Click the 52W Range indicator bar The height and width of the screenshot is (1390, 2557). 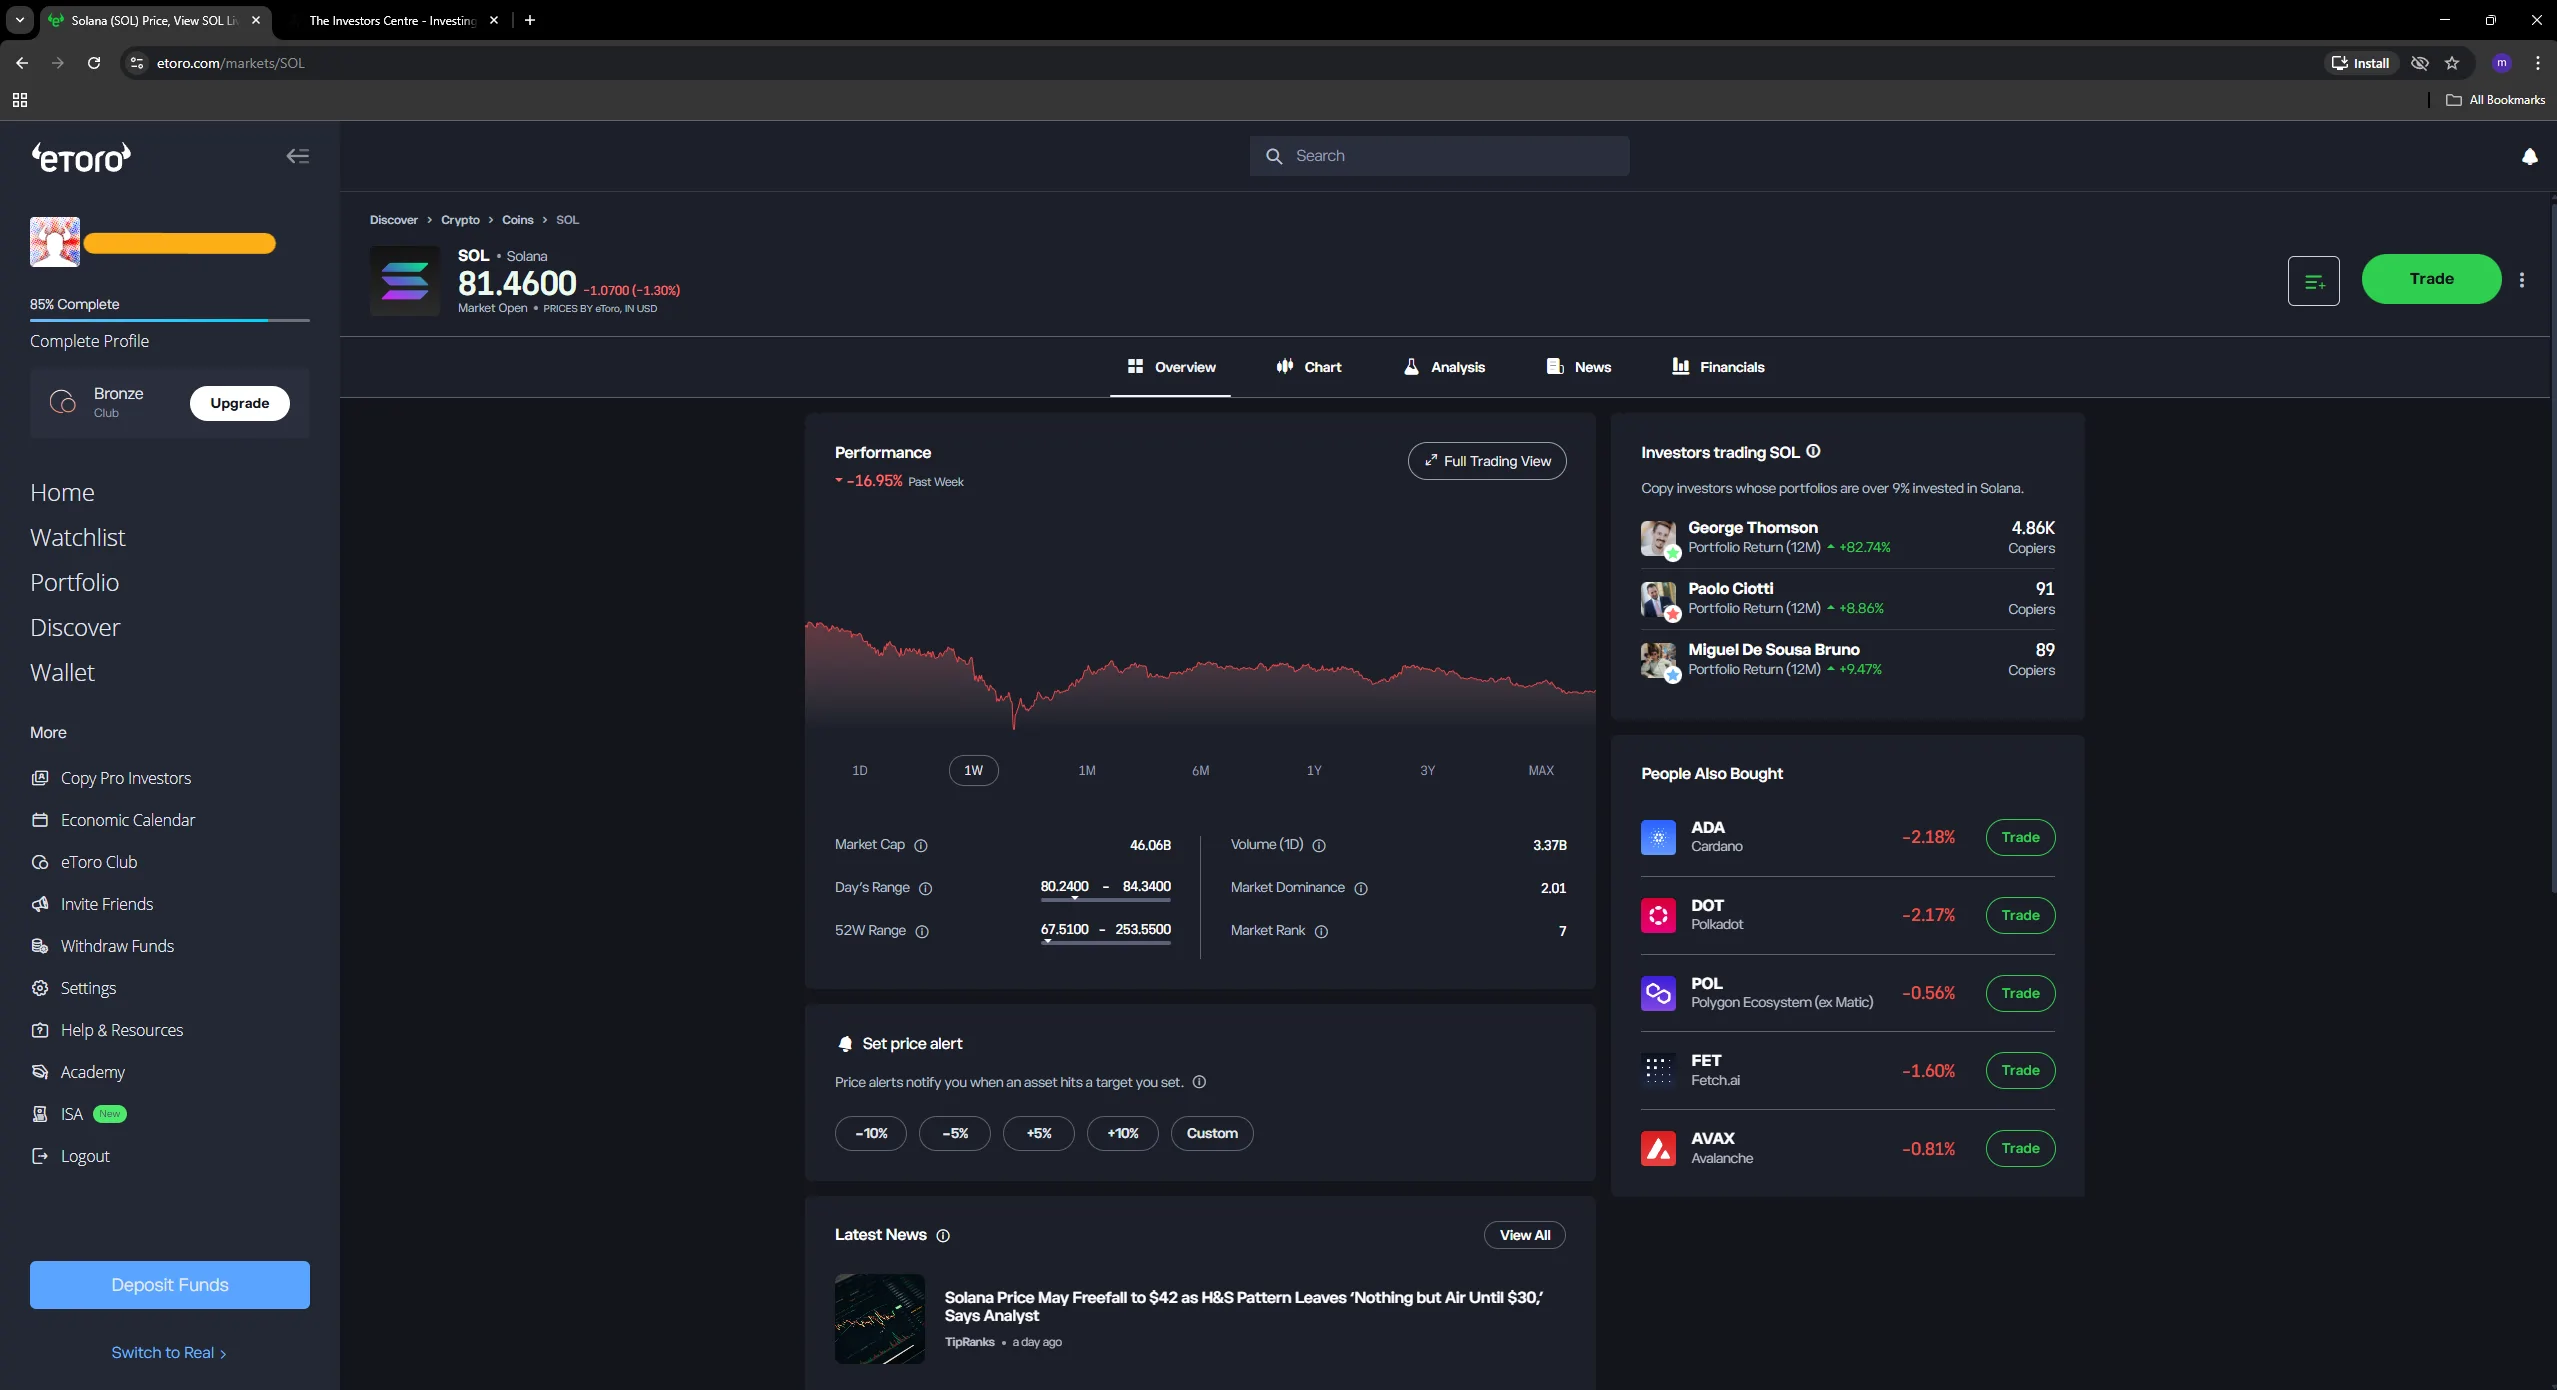(x=1105, y=942)
